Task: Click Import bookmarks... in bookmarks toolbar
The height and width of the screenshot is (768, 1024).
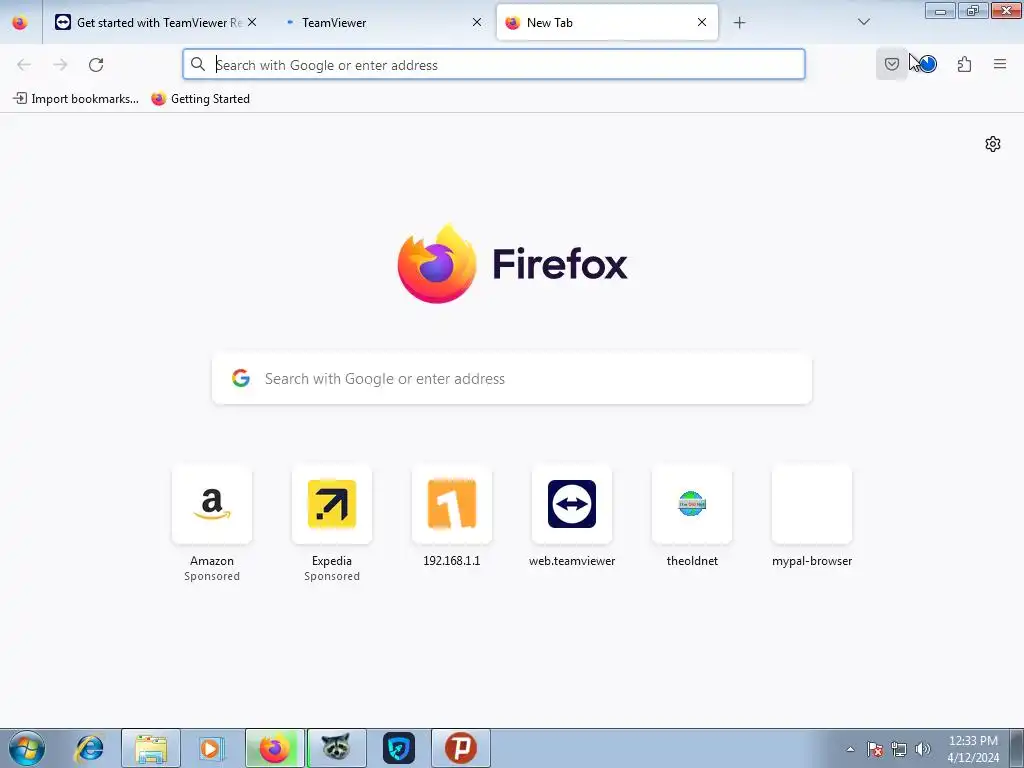Action: (x=76, y=99)
